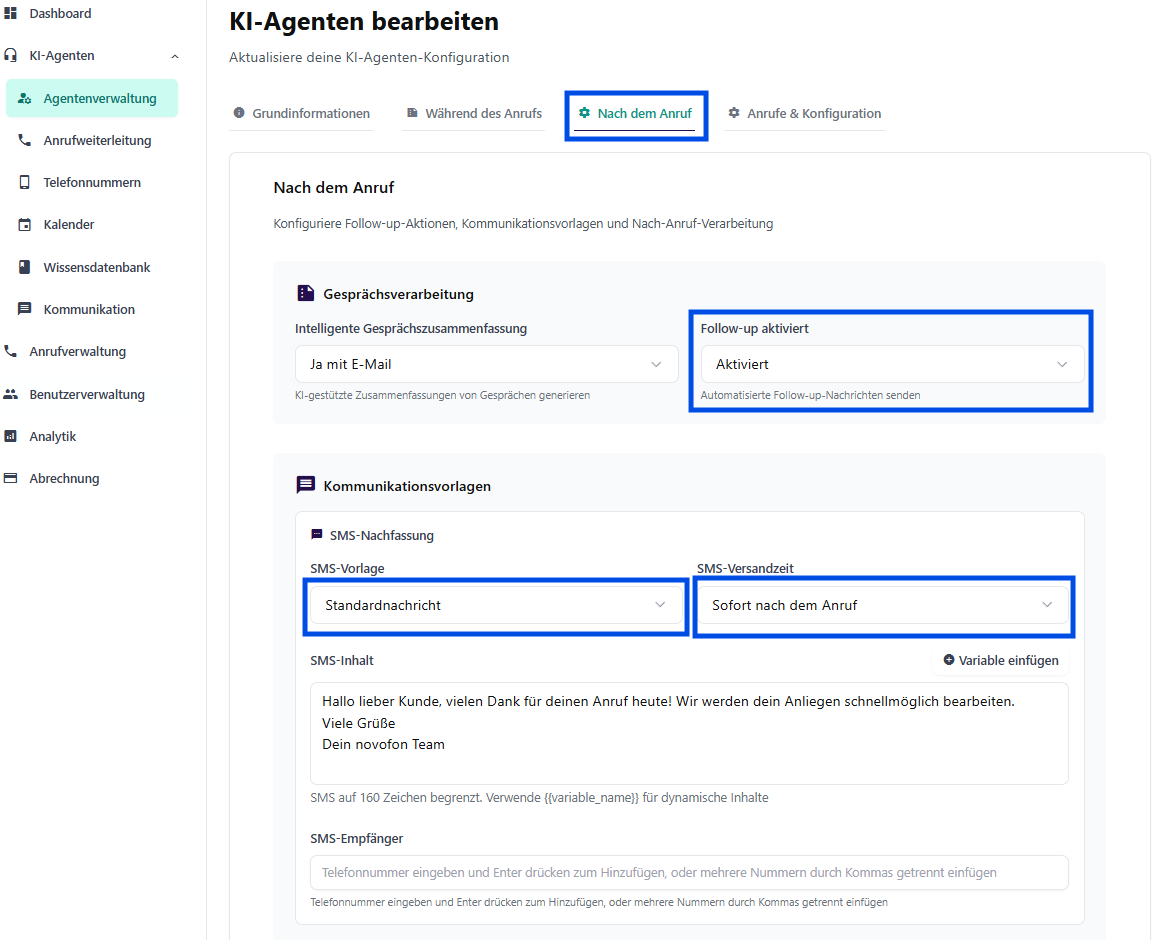
Task: Click the Analytik chart icon
Action: point(11,437)
